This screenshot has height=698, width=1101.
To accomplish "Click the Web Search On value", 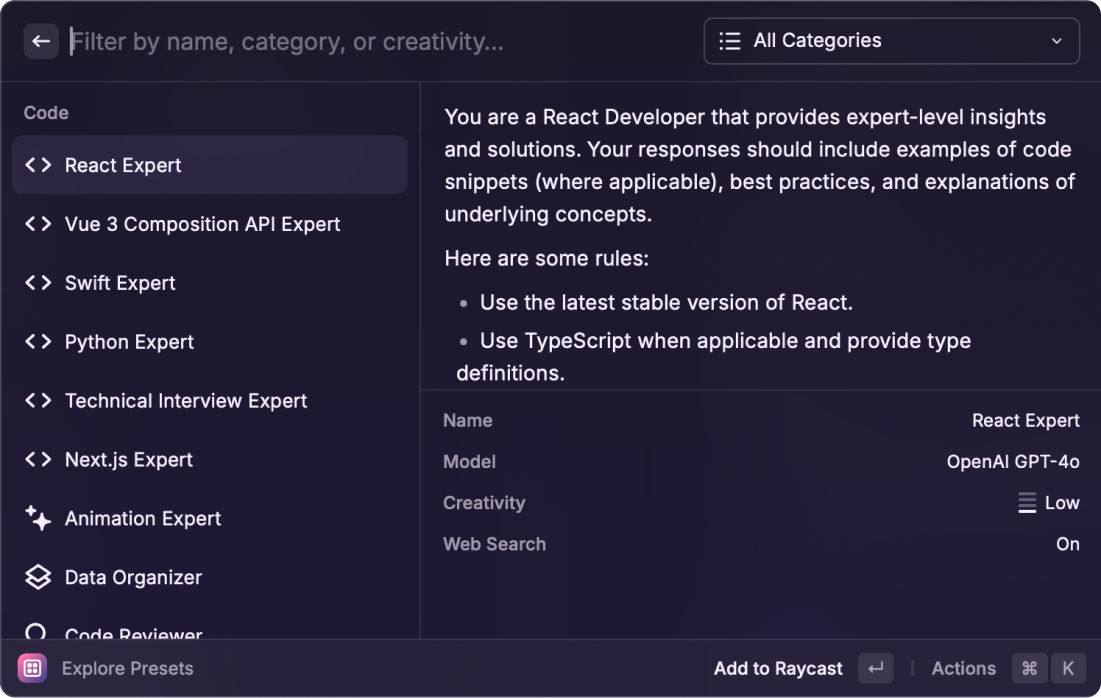I will point(1067,544).
